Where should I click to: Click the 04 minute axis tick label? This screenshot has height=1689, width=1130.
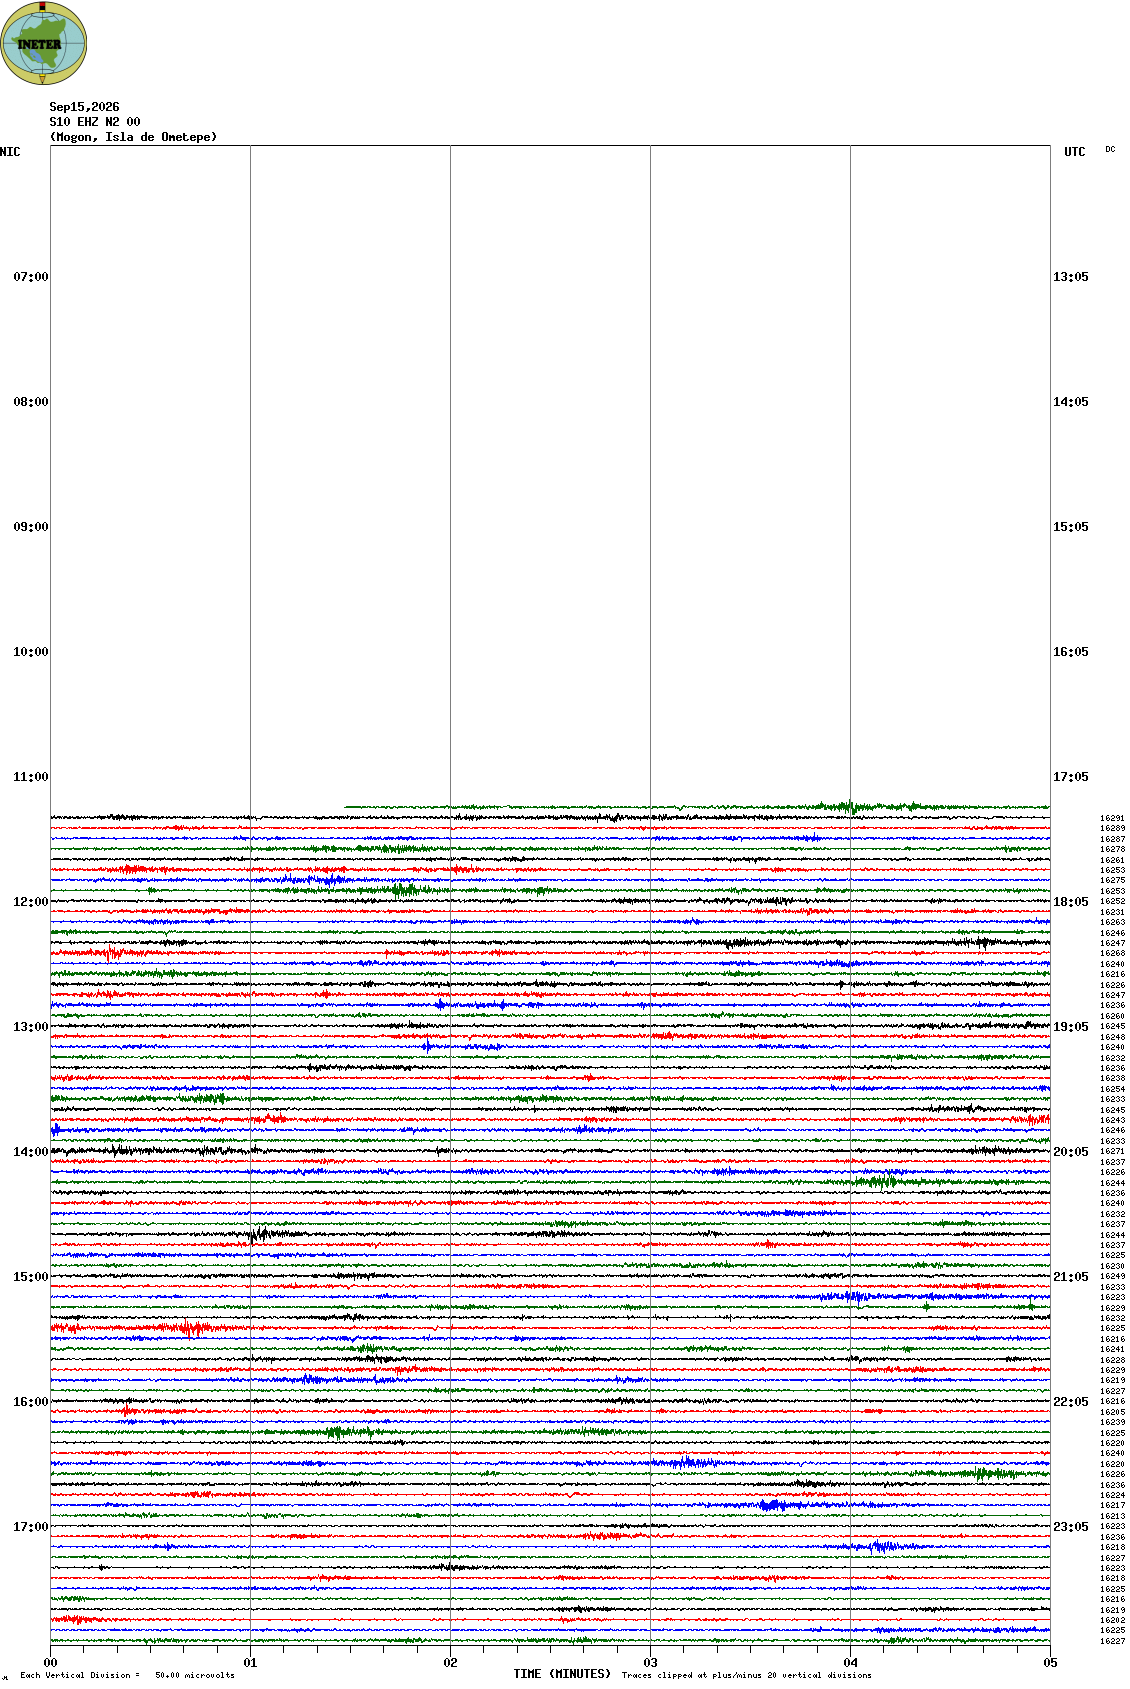(x=850, y=1663)
